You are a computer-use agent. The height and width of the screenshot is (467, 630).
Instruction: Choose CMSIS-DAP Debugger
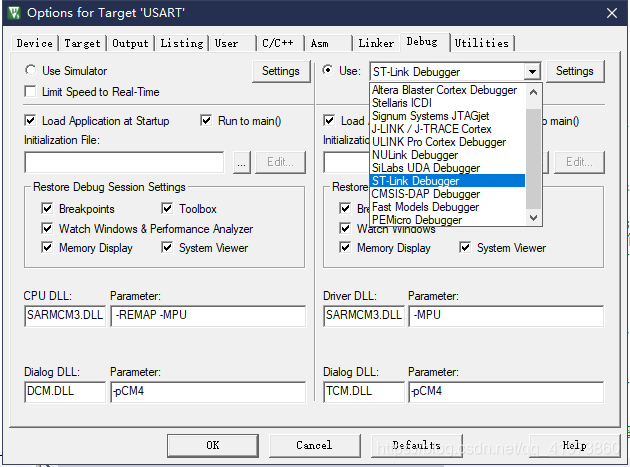tap(447, 194)
